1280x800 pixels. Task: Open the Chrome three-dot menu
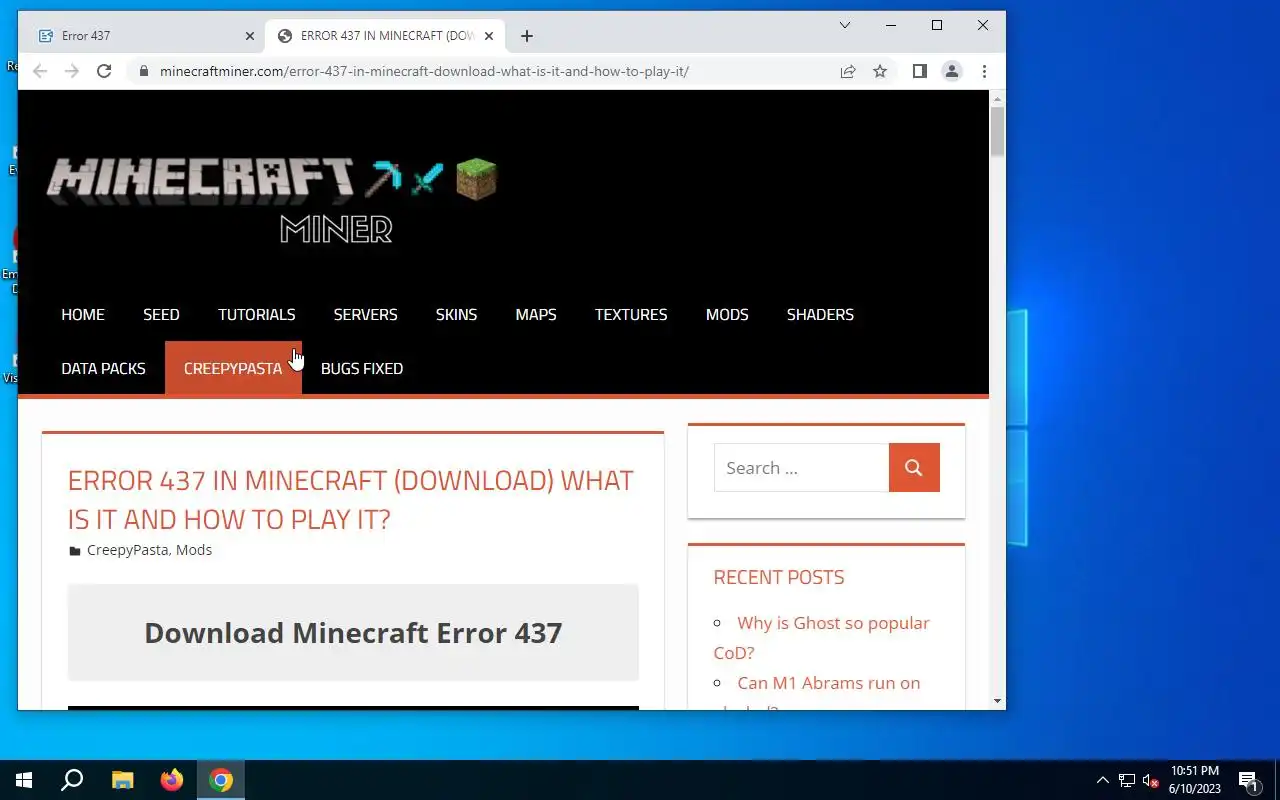click(x=984, y=71)
